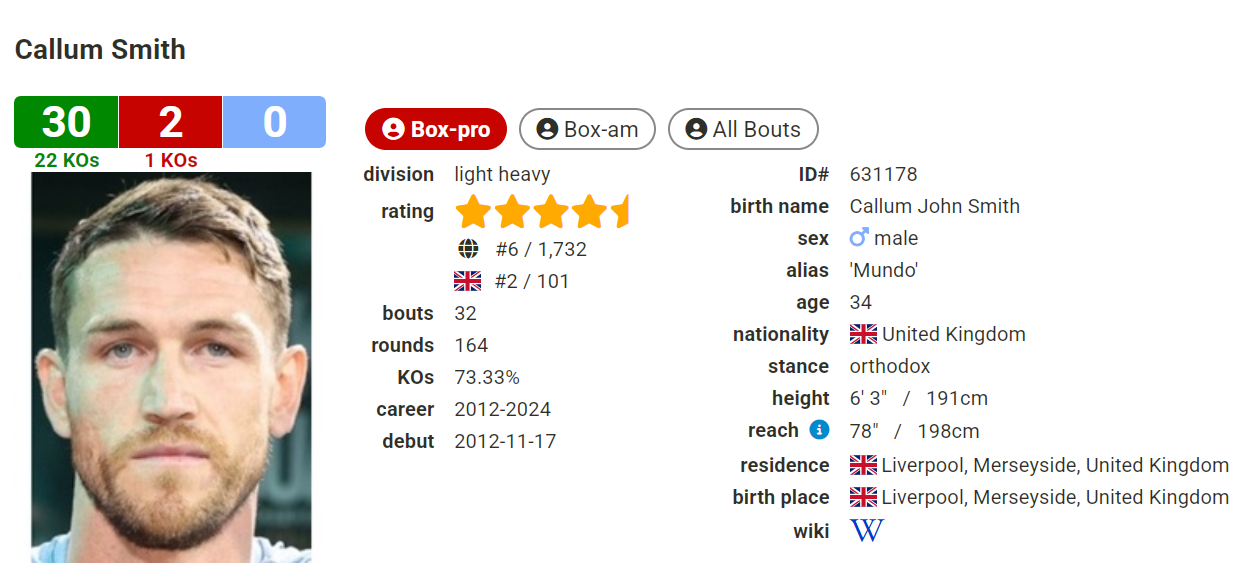Click the Callum Smith name heading
The width and height of the screenshot is (1238, 581).
(100, 50)
